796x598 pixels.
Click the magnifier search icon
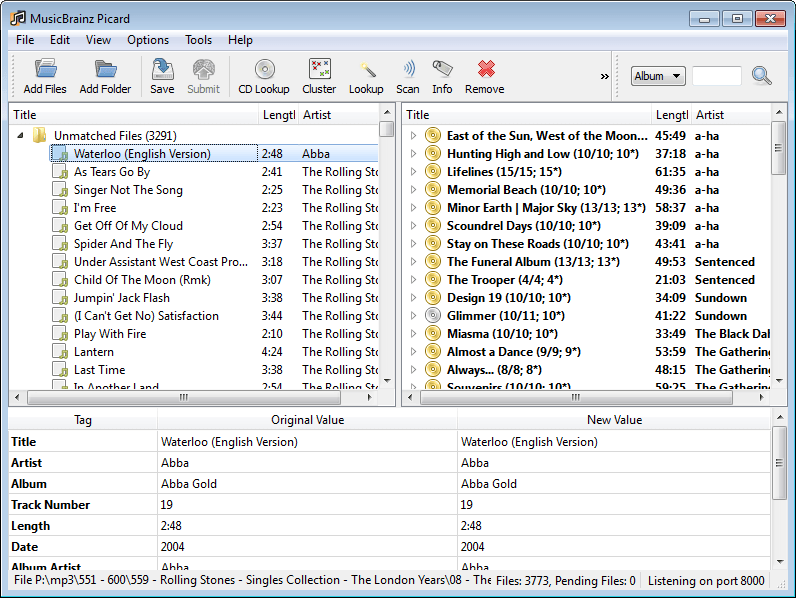pyautogui.click(x=761, y=76)
